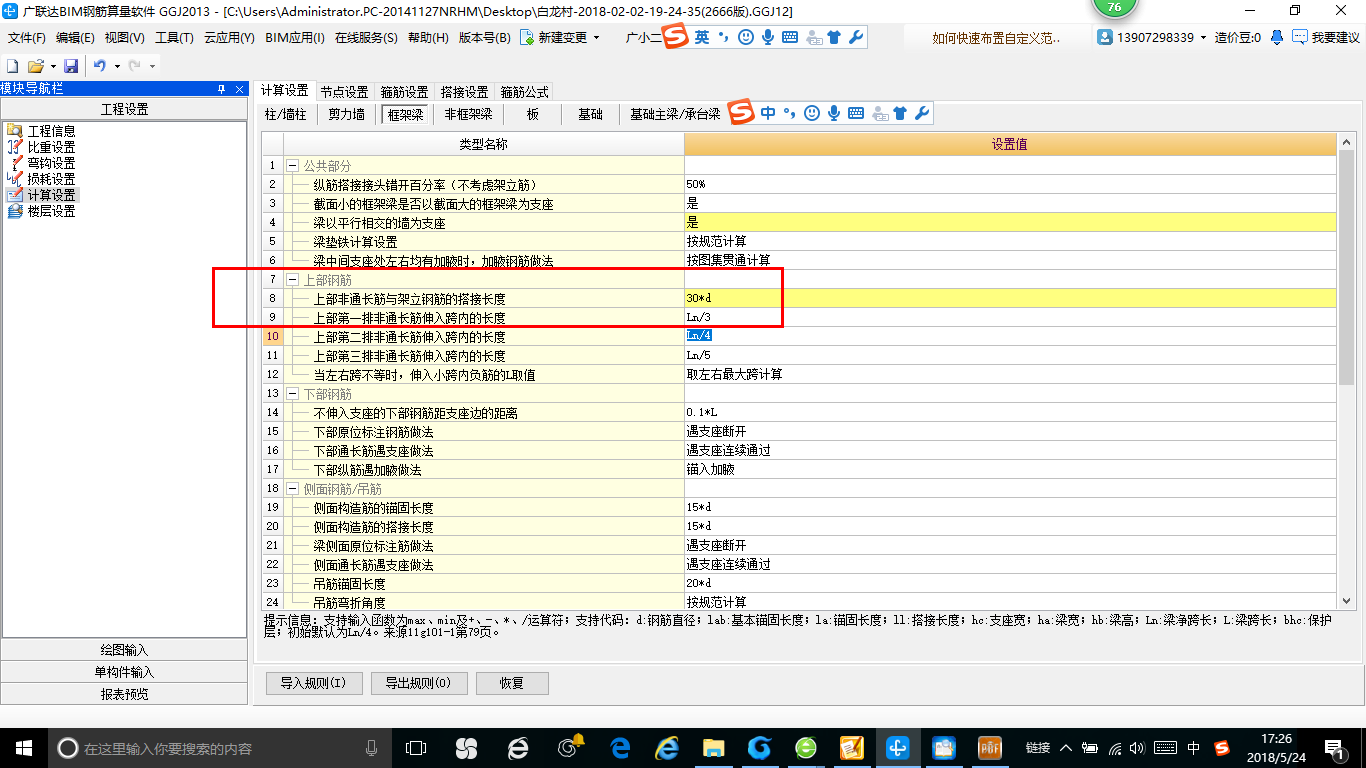Click the settings table vertical scrollbar
Screen dimensions: 1366x768
pos(1347,270)
